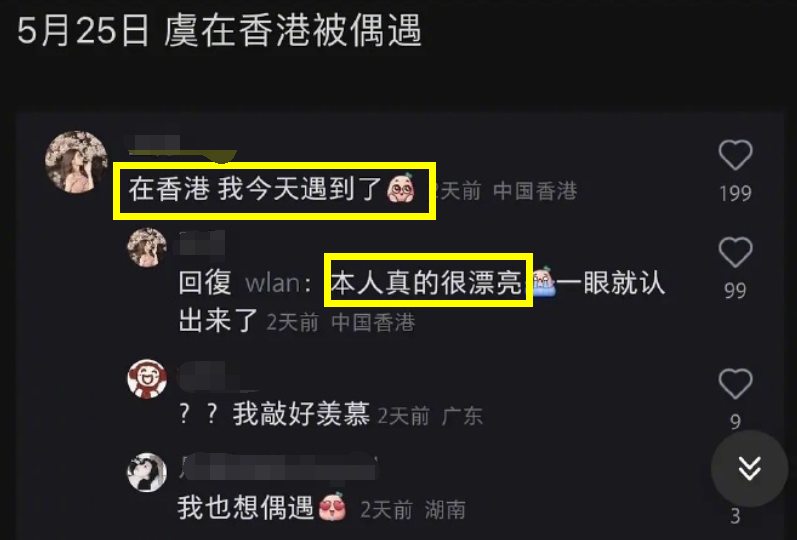Open the top commenter's flower avatar

click(77, 162)
